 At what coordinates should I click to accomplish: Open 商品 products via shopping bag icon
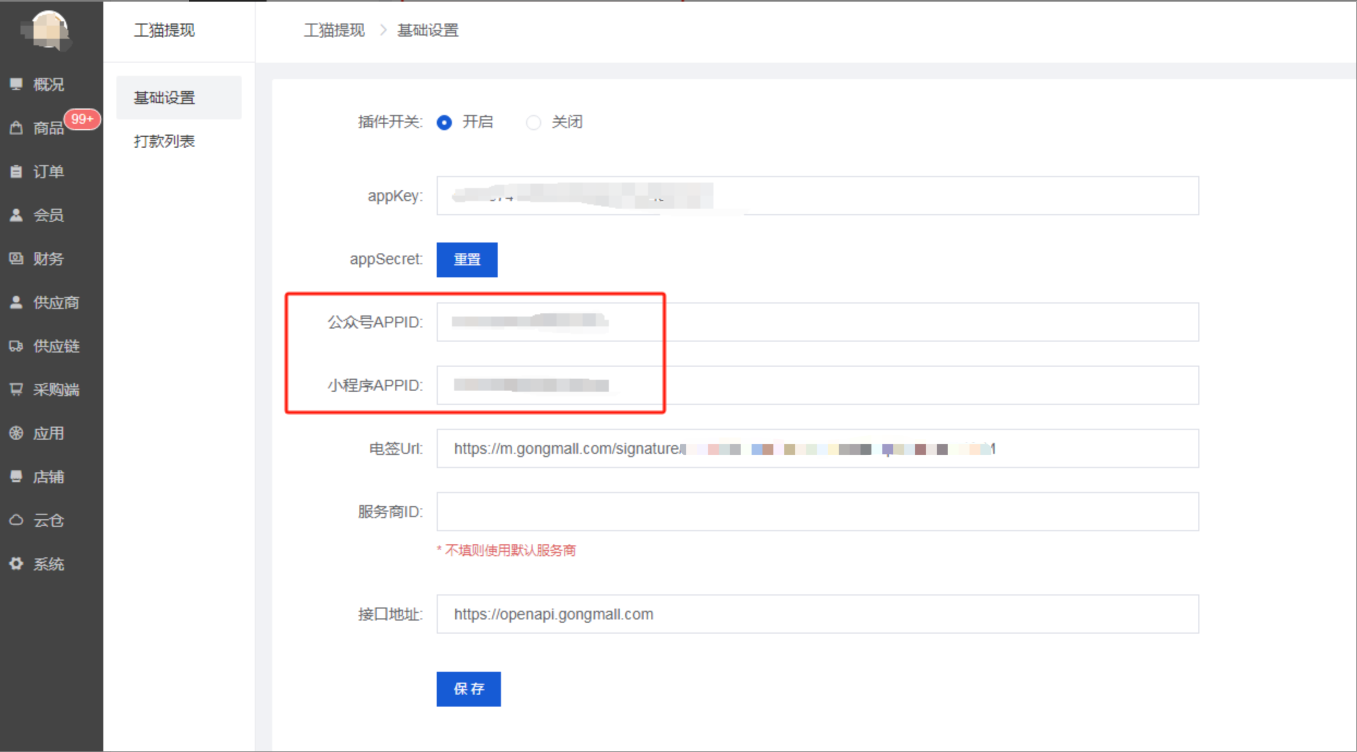click(16, 128)
